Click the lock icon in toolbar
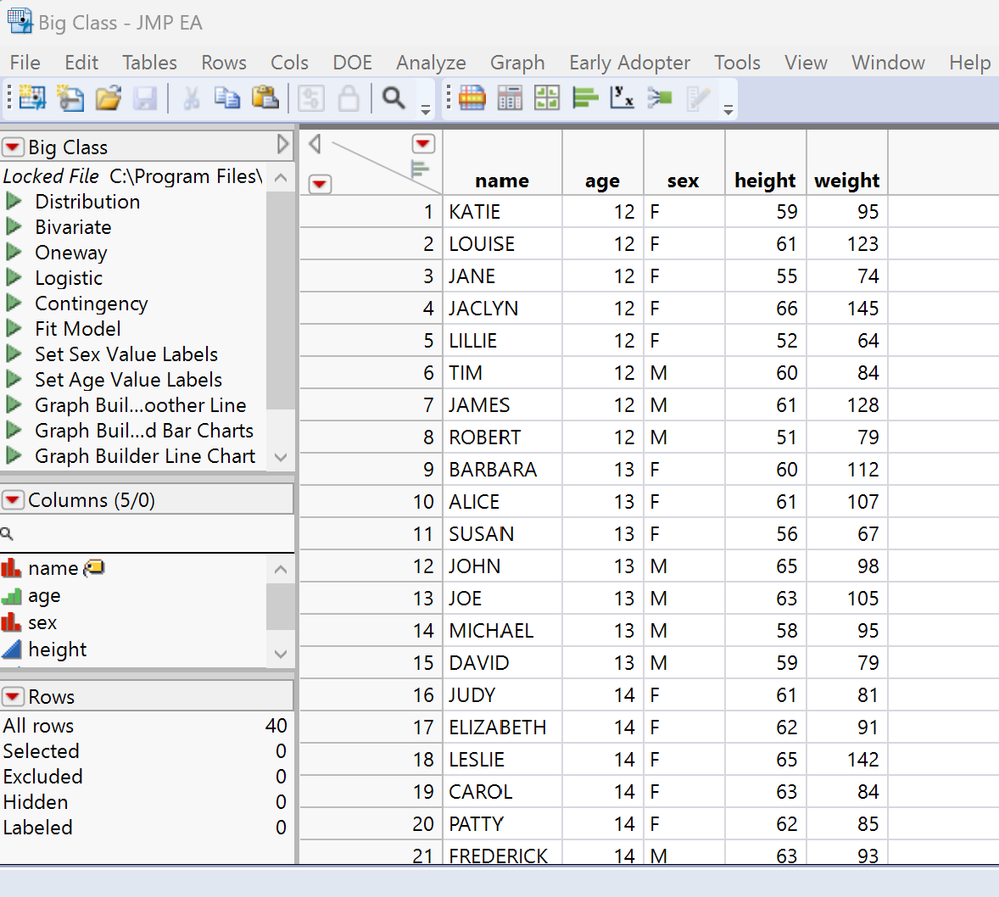Image resolution: width=999 pixels, height=897 pixels. click(x=349, y=98)
